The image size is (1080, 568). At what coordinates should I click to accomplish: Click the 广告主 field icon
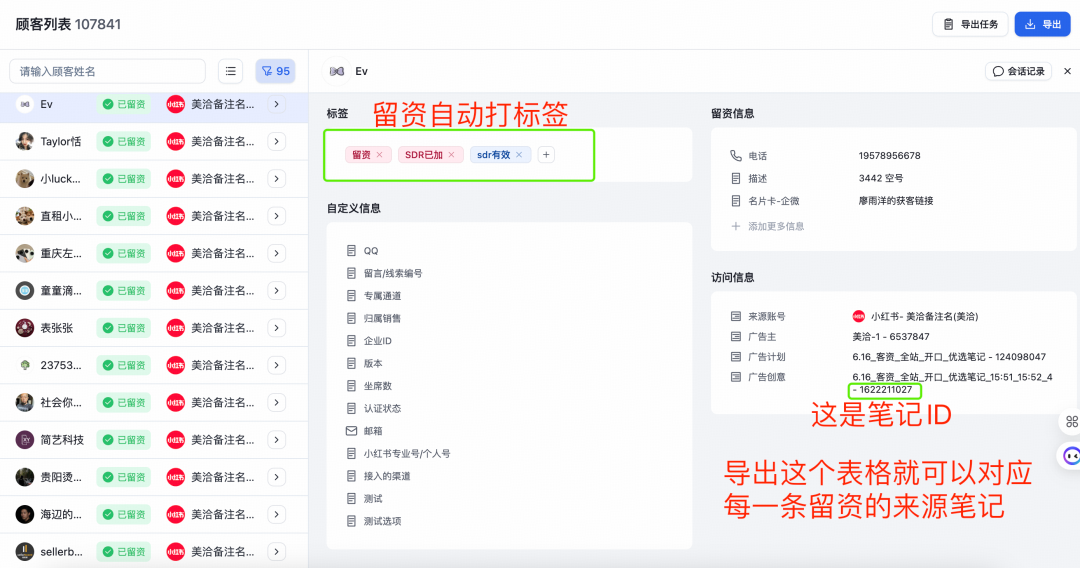(736, 337)
